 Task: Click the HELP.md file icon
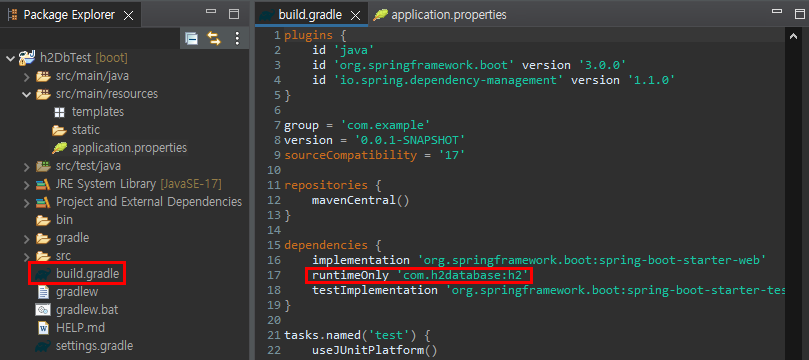point(43,328)
